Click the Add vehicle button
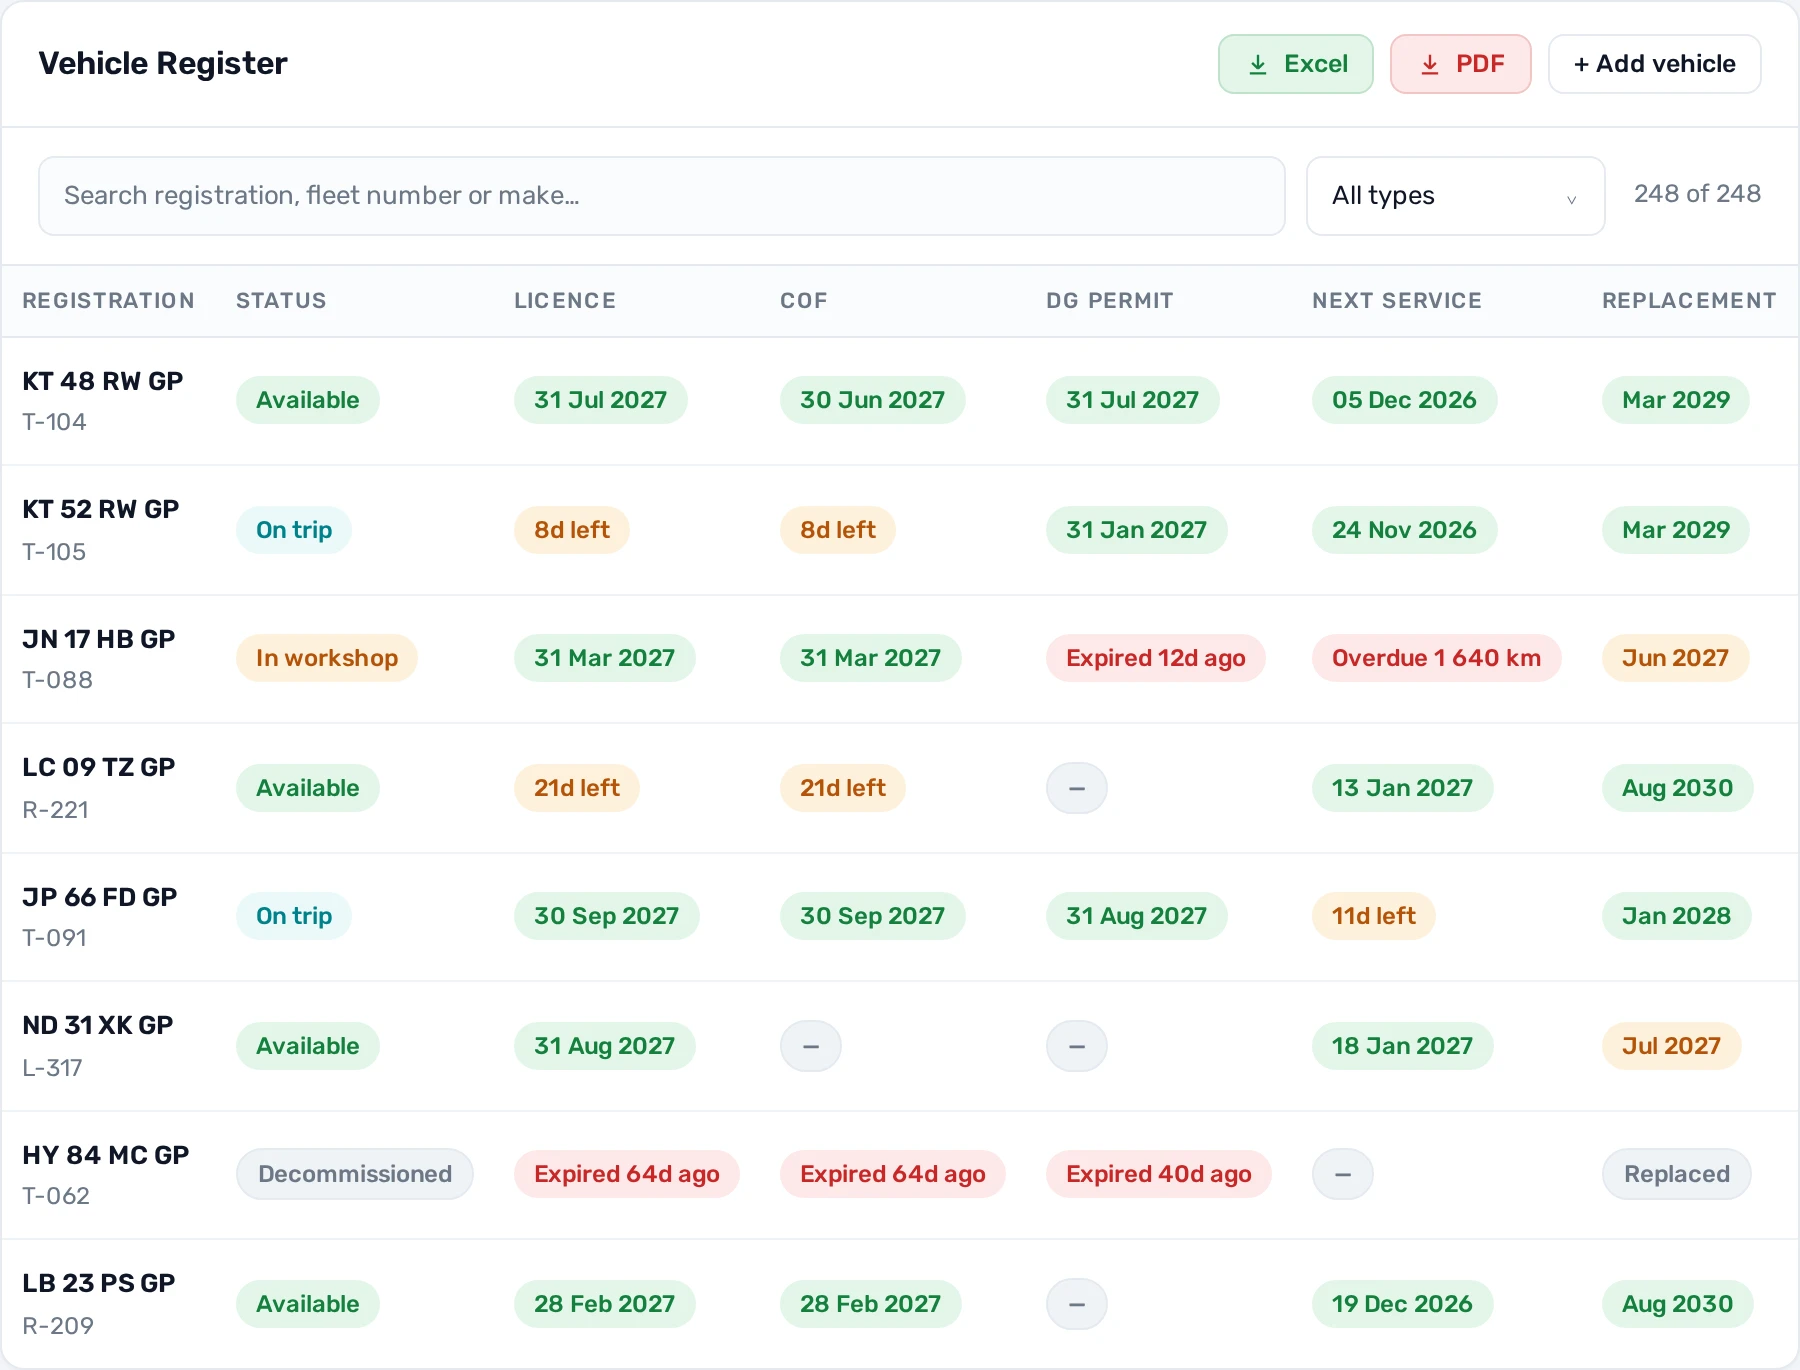Viewport: 1800px width, 1370px height. pos(1654,64)
